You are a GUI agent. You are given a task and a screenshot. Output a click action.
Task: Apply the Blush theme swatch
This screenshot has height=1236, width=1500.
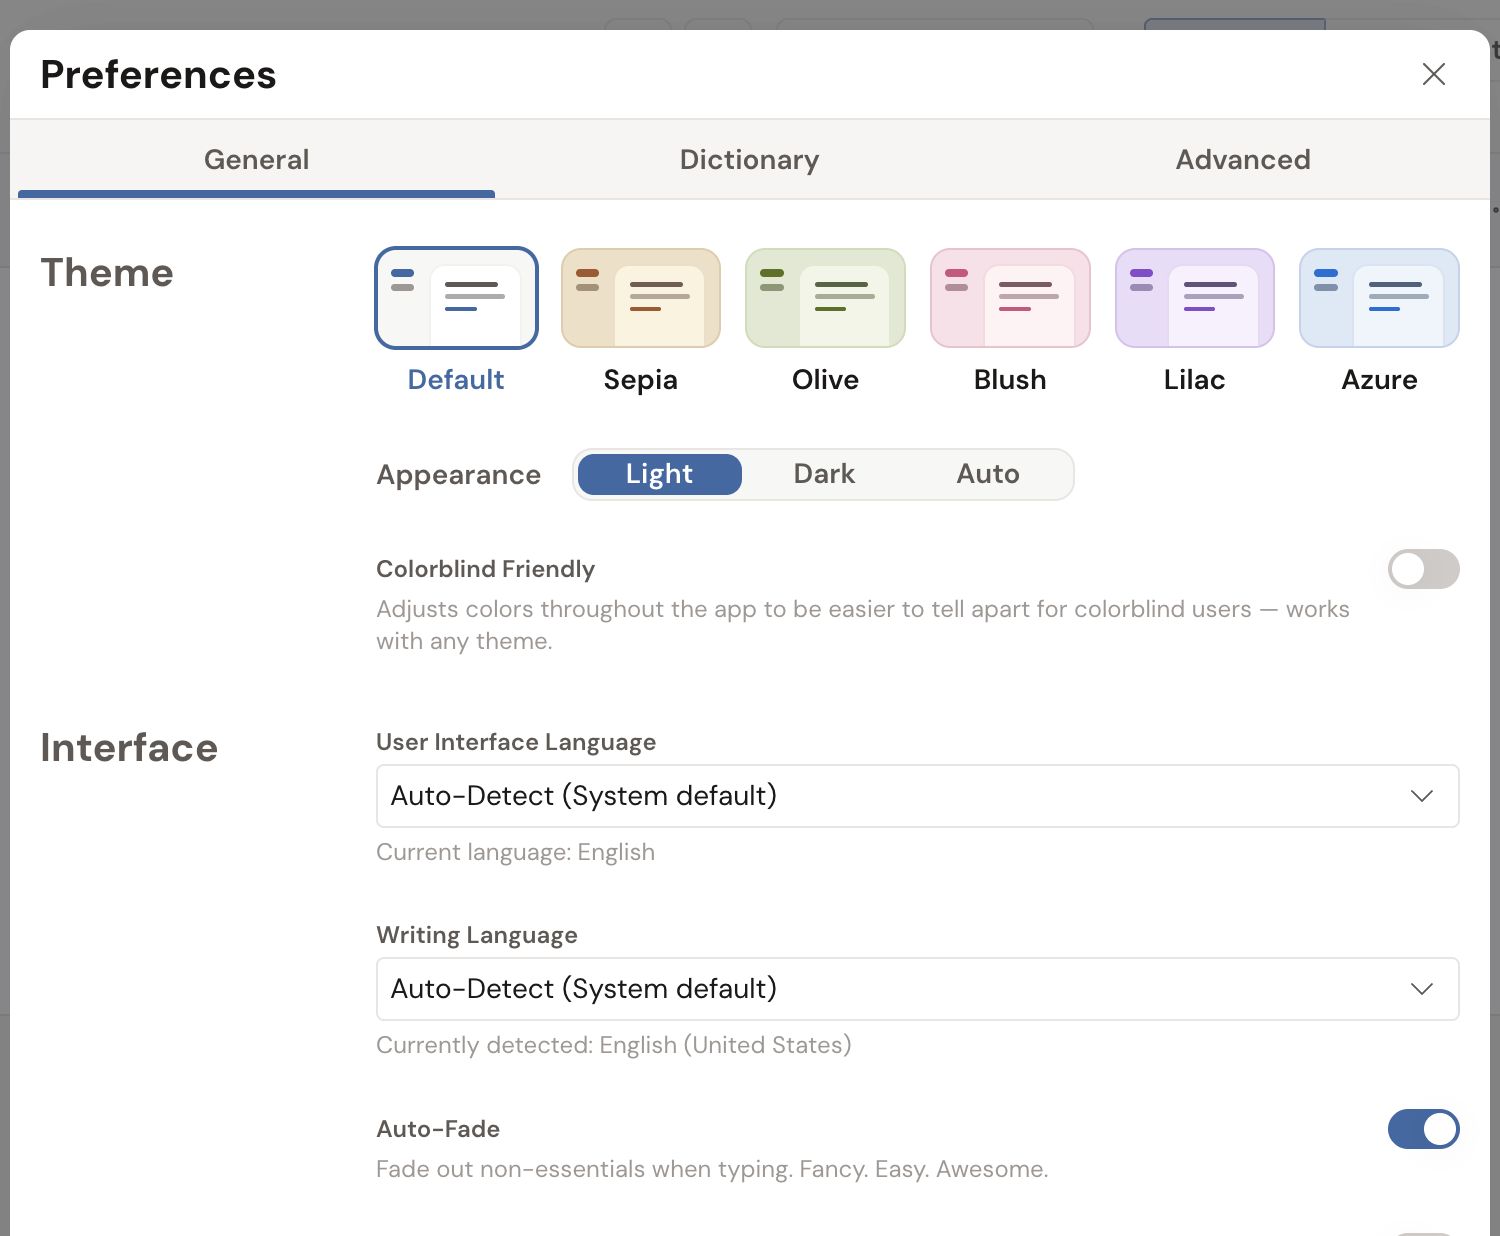pos(1010,298)
